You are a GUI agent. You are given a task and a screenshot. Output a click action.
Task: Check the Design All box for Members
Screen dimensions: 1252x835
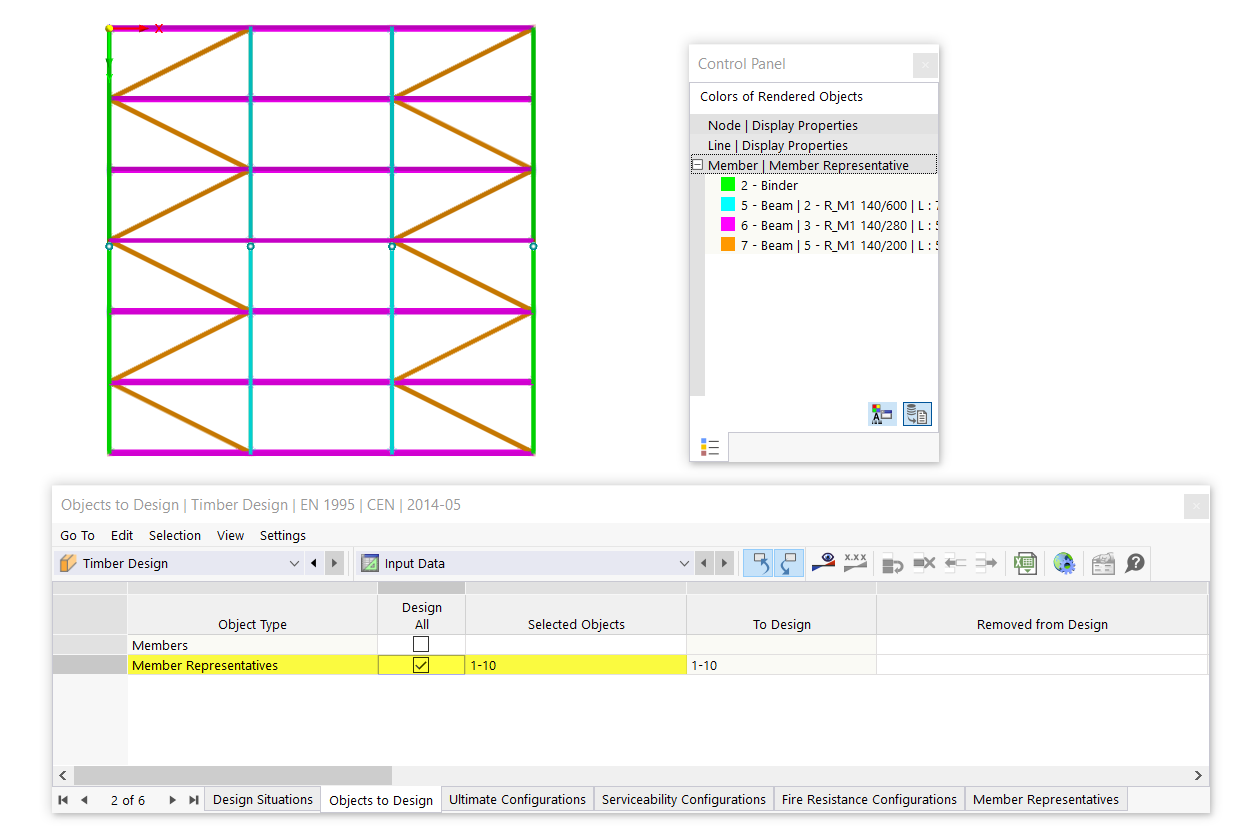click(421, 645)
